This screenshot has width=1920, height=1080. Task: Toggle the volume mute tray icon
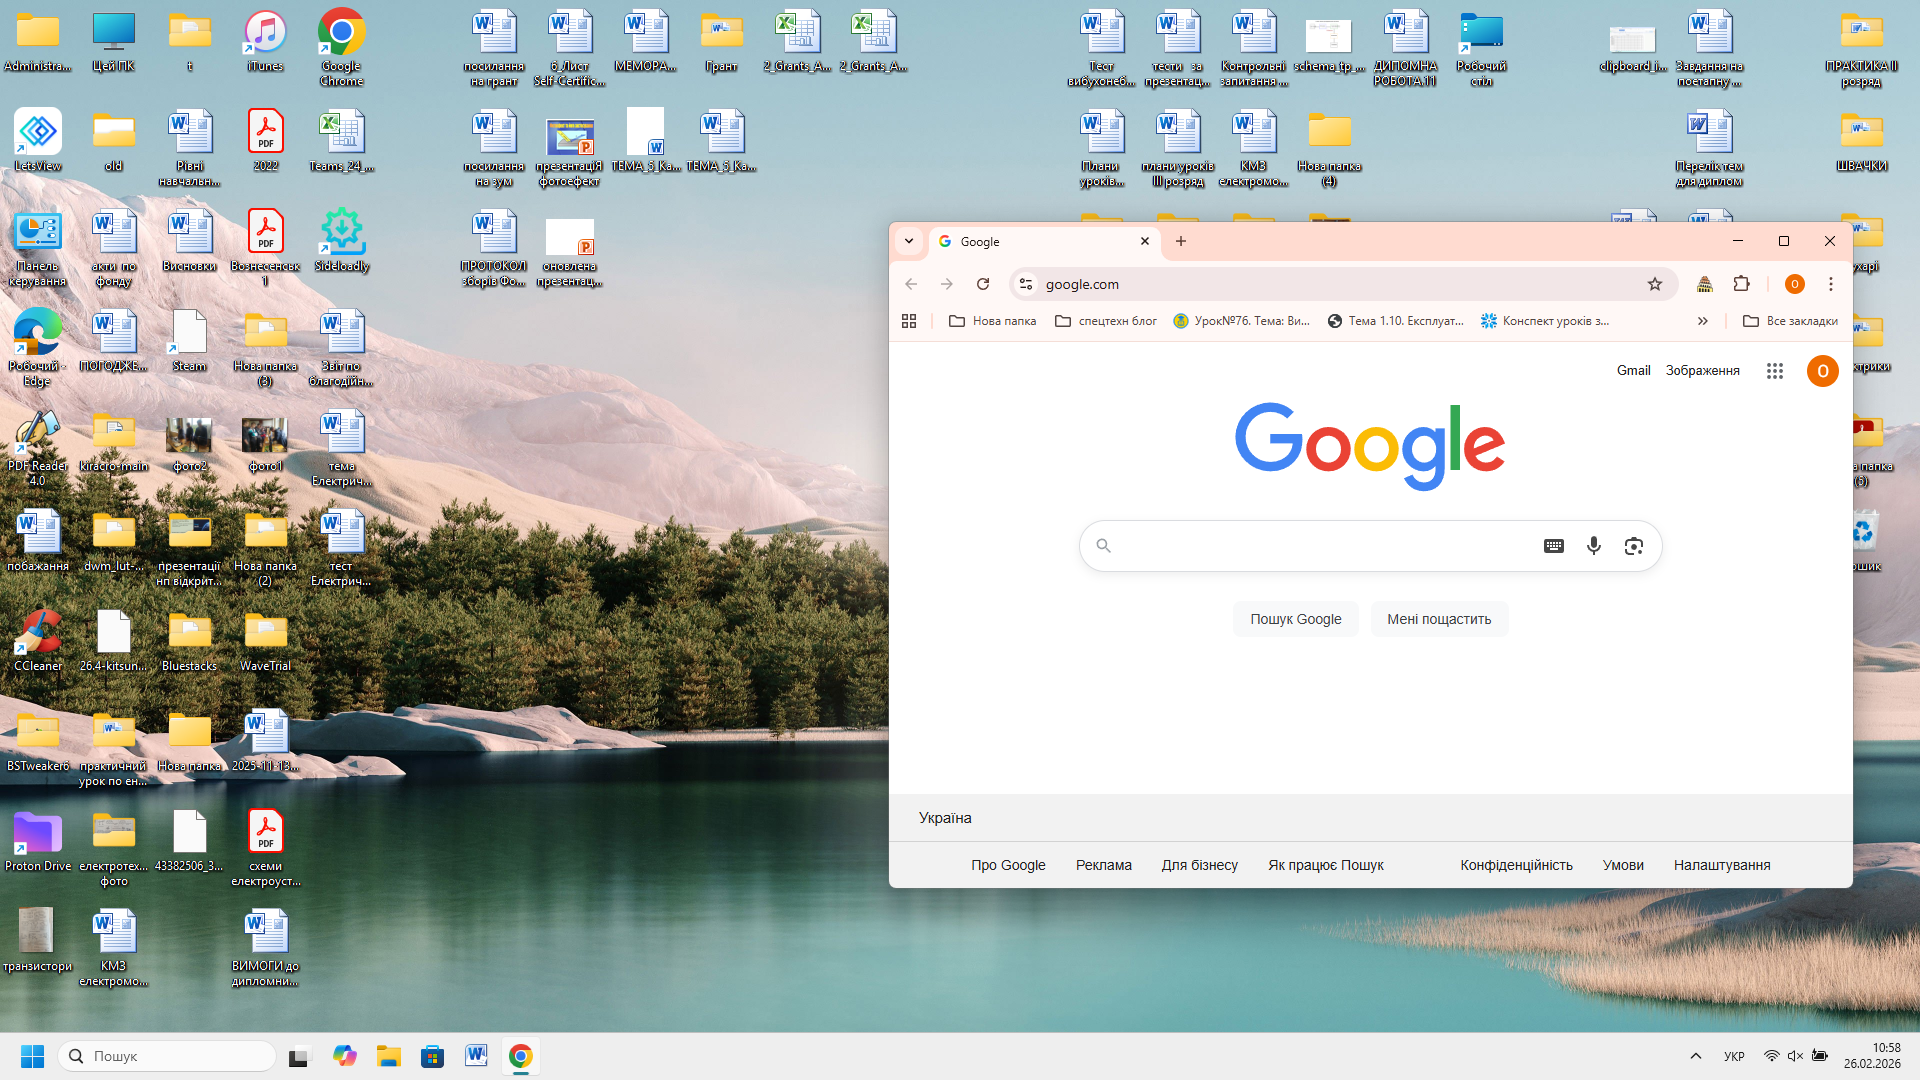[1795, 1056]
